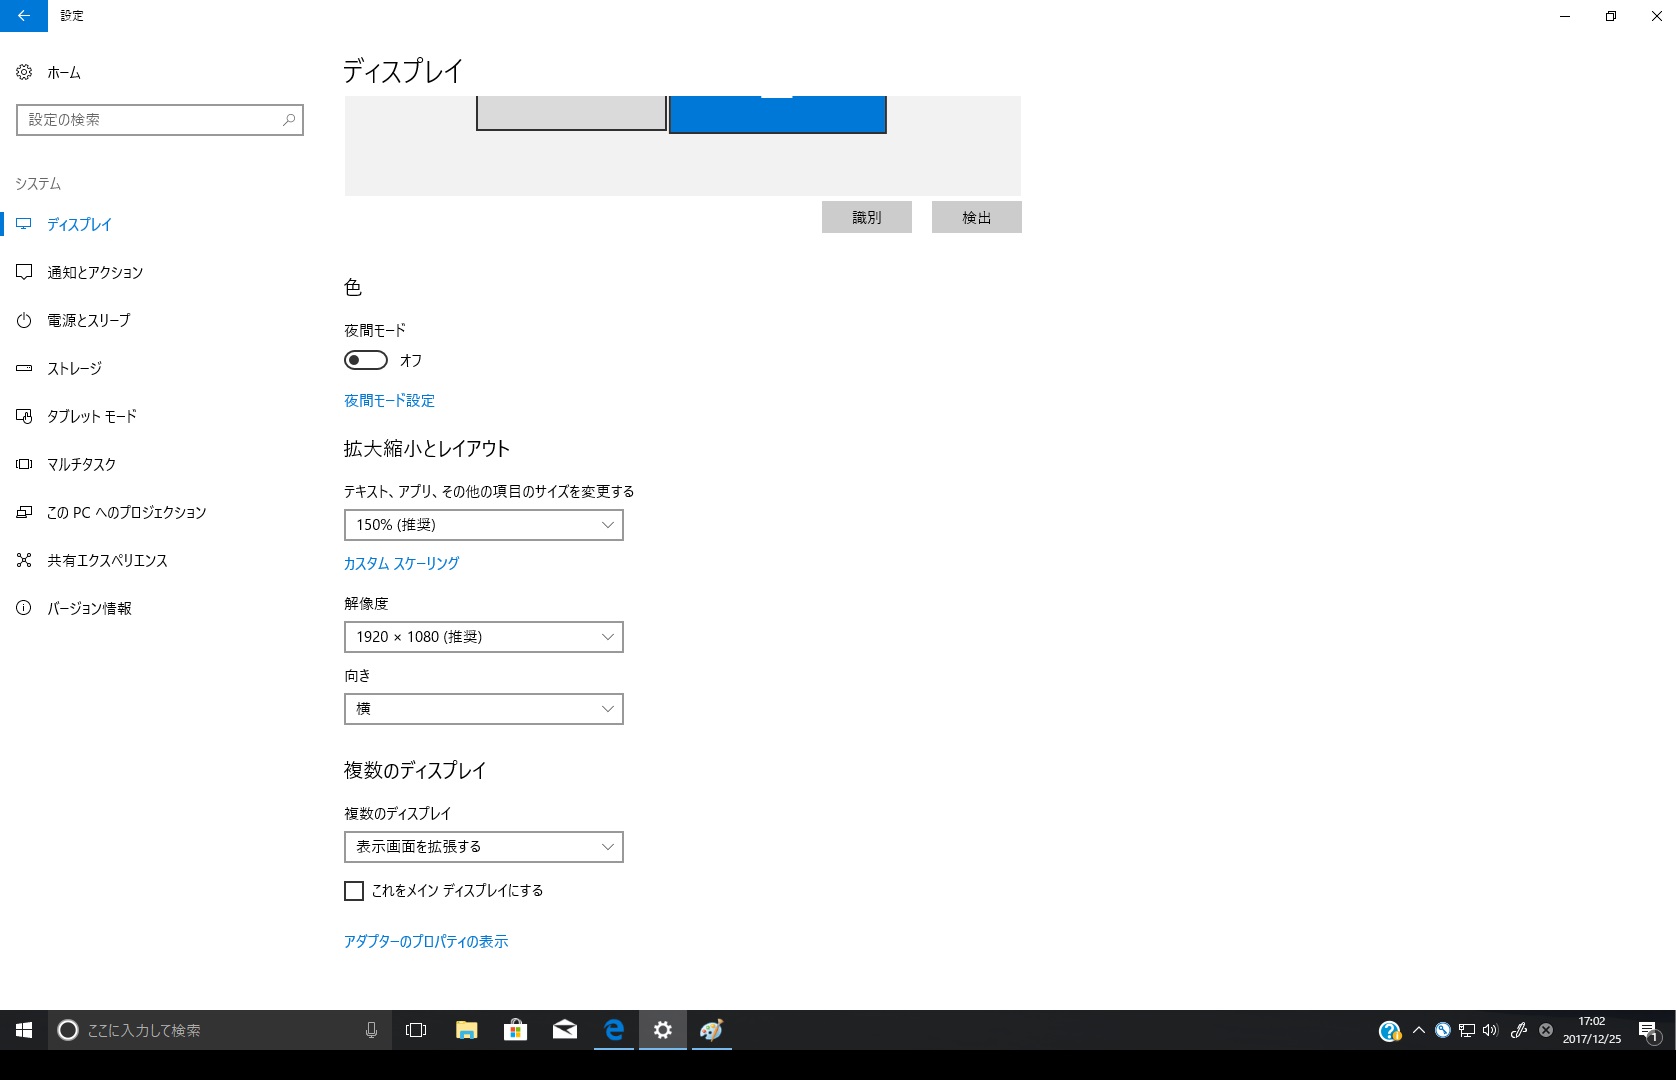1676x1080 pixels.
Task: Open the 1920 × 1080 resolution dropdown
Action: 484,637
